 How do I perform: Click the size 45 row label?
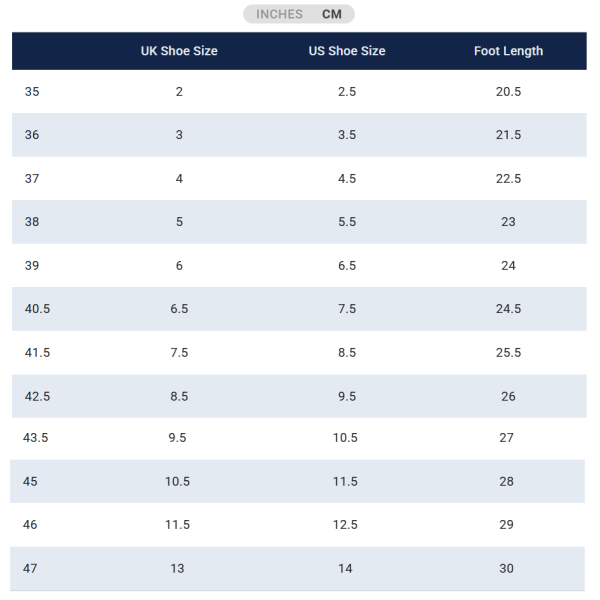(x=31, y=482)
